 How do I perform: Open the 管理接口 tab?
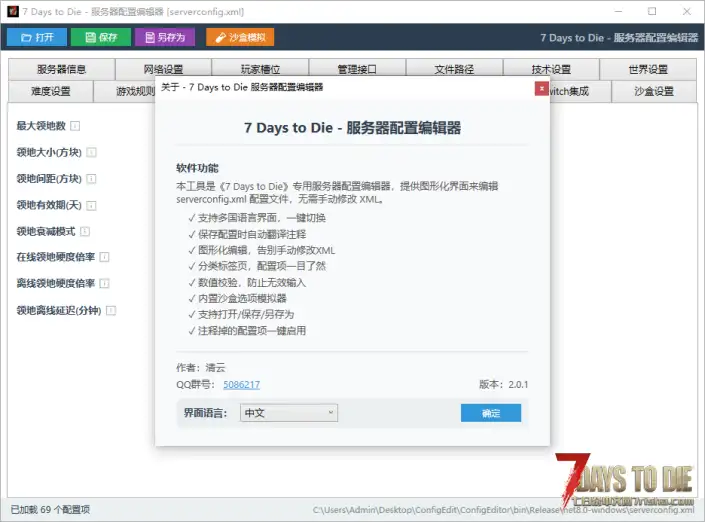point(357,69)
